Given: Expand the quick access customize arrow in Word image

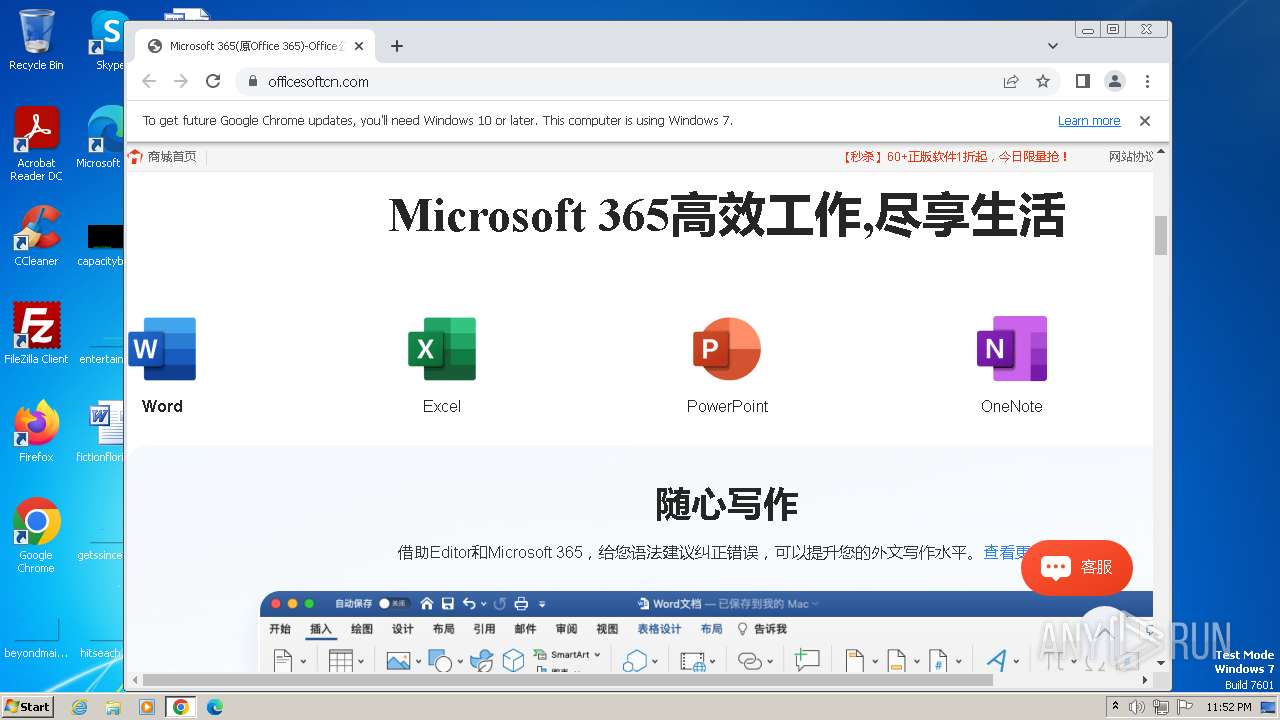Looking at the screenshot, I should 542,604.
